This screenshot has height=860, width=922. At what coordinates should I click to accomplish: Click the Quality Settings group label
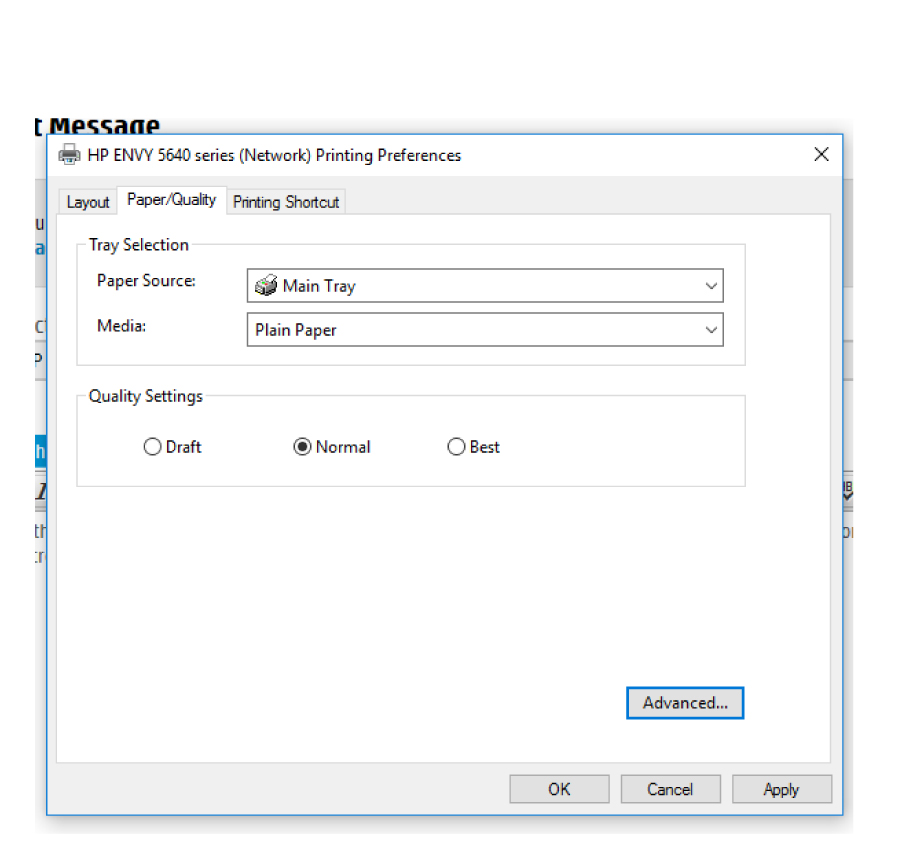146,396
